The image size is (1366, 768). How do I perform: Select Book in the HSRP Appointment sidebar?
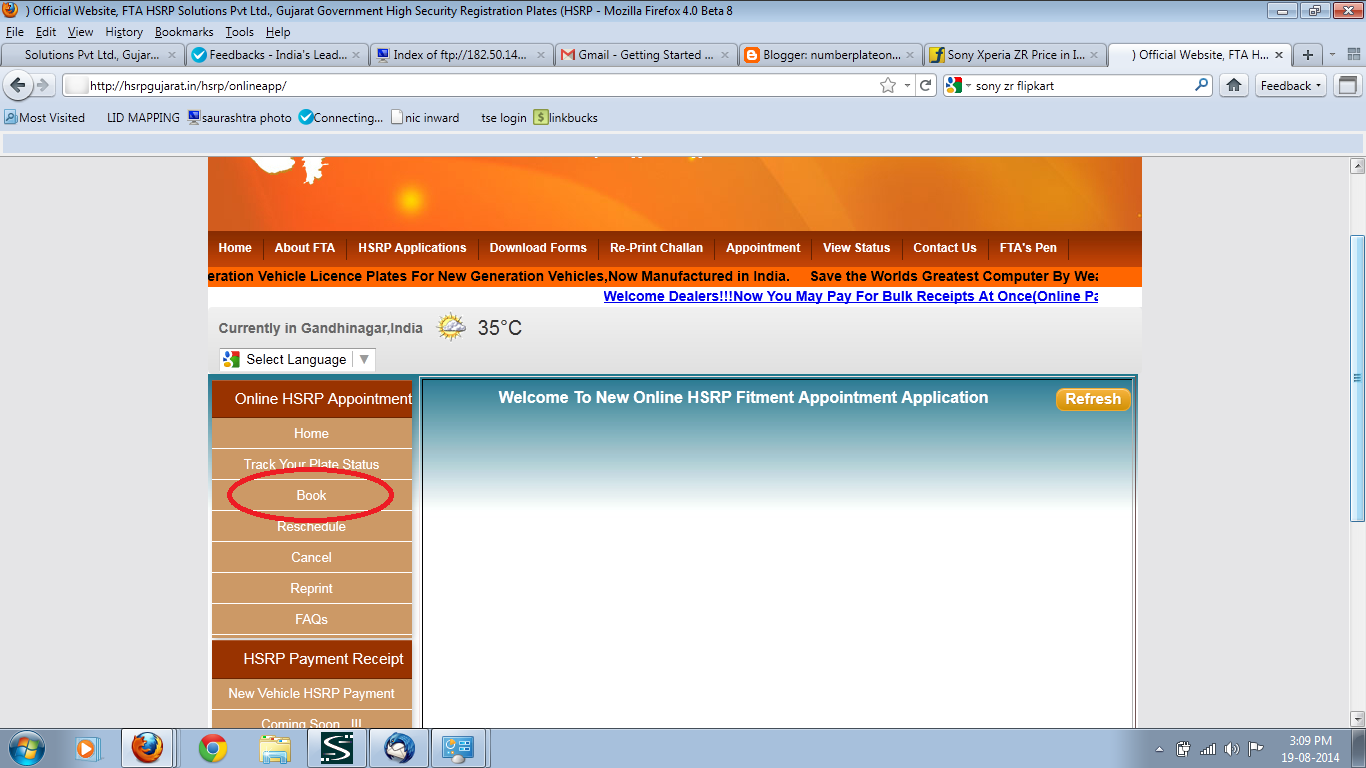(311, 495)
